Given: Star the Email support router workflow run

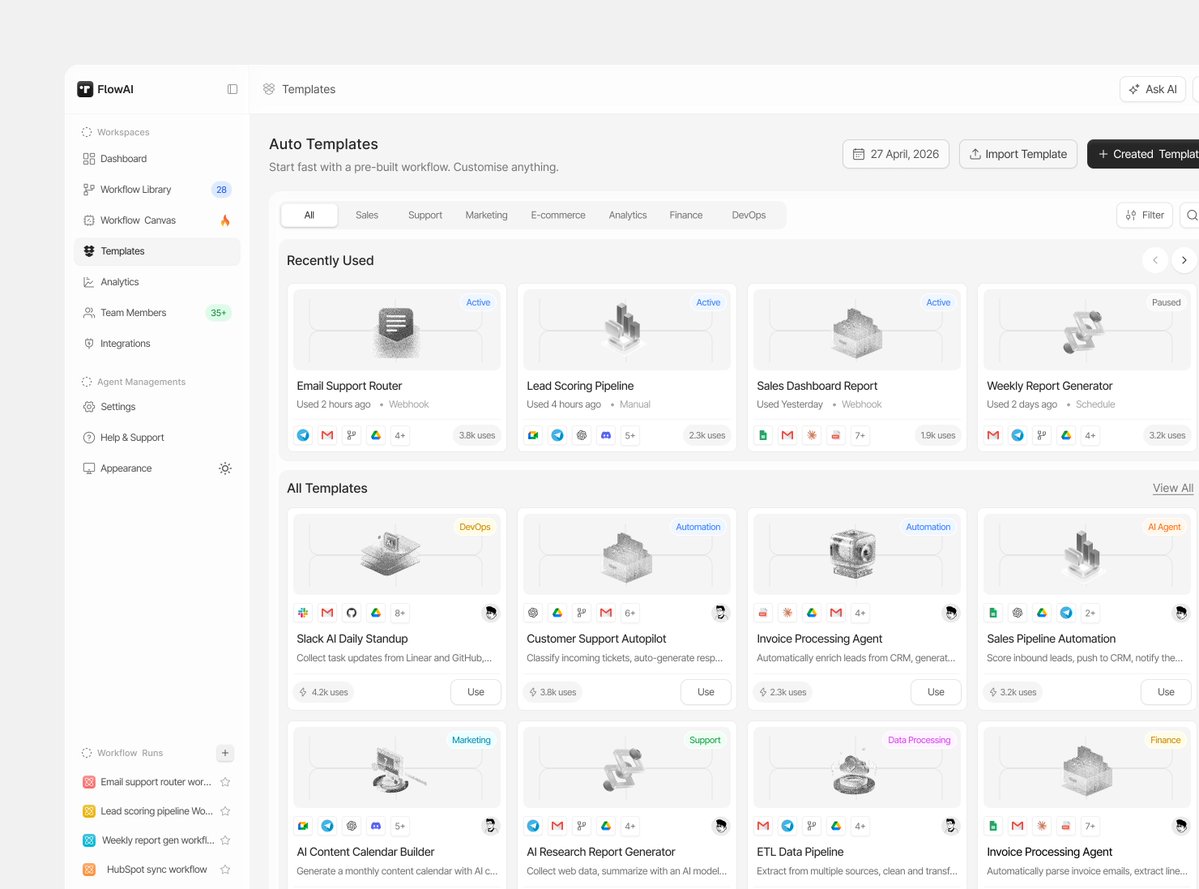Looking at the screenshot, I should tap(226, 782).
